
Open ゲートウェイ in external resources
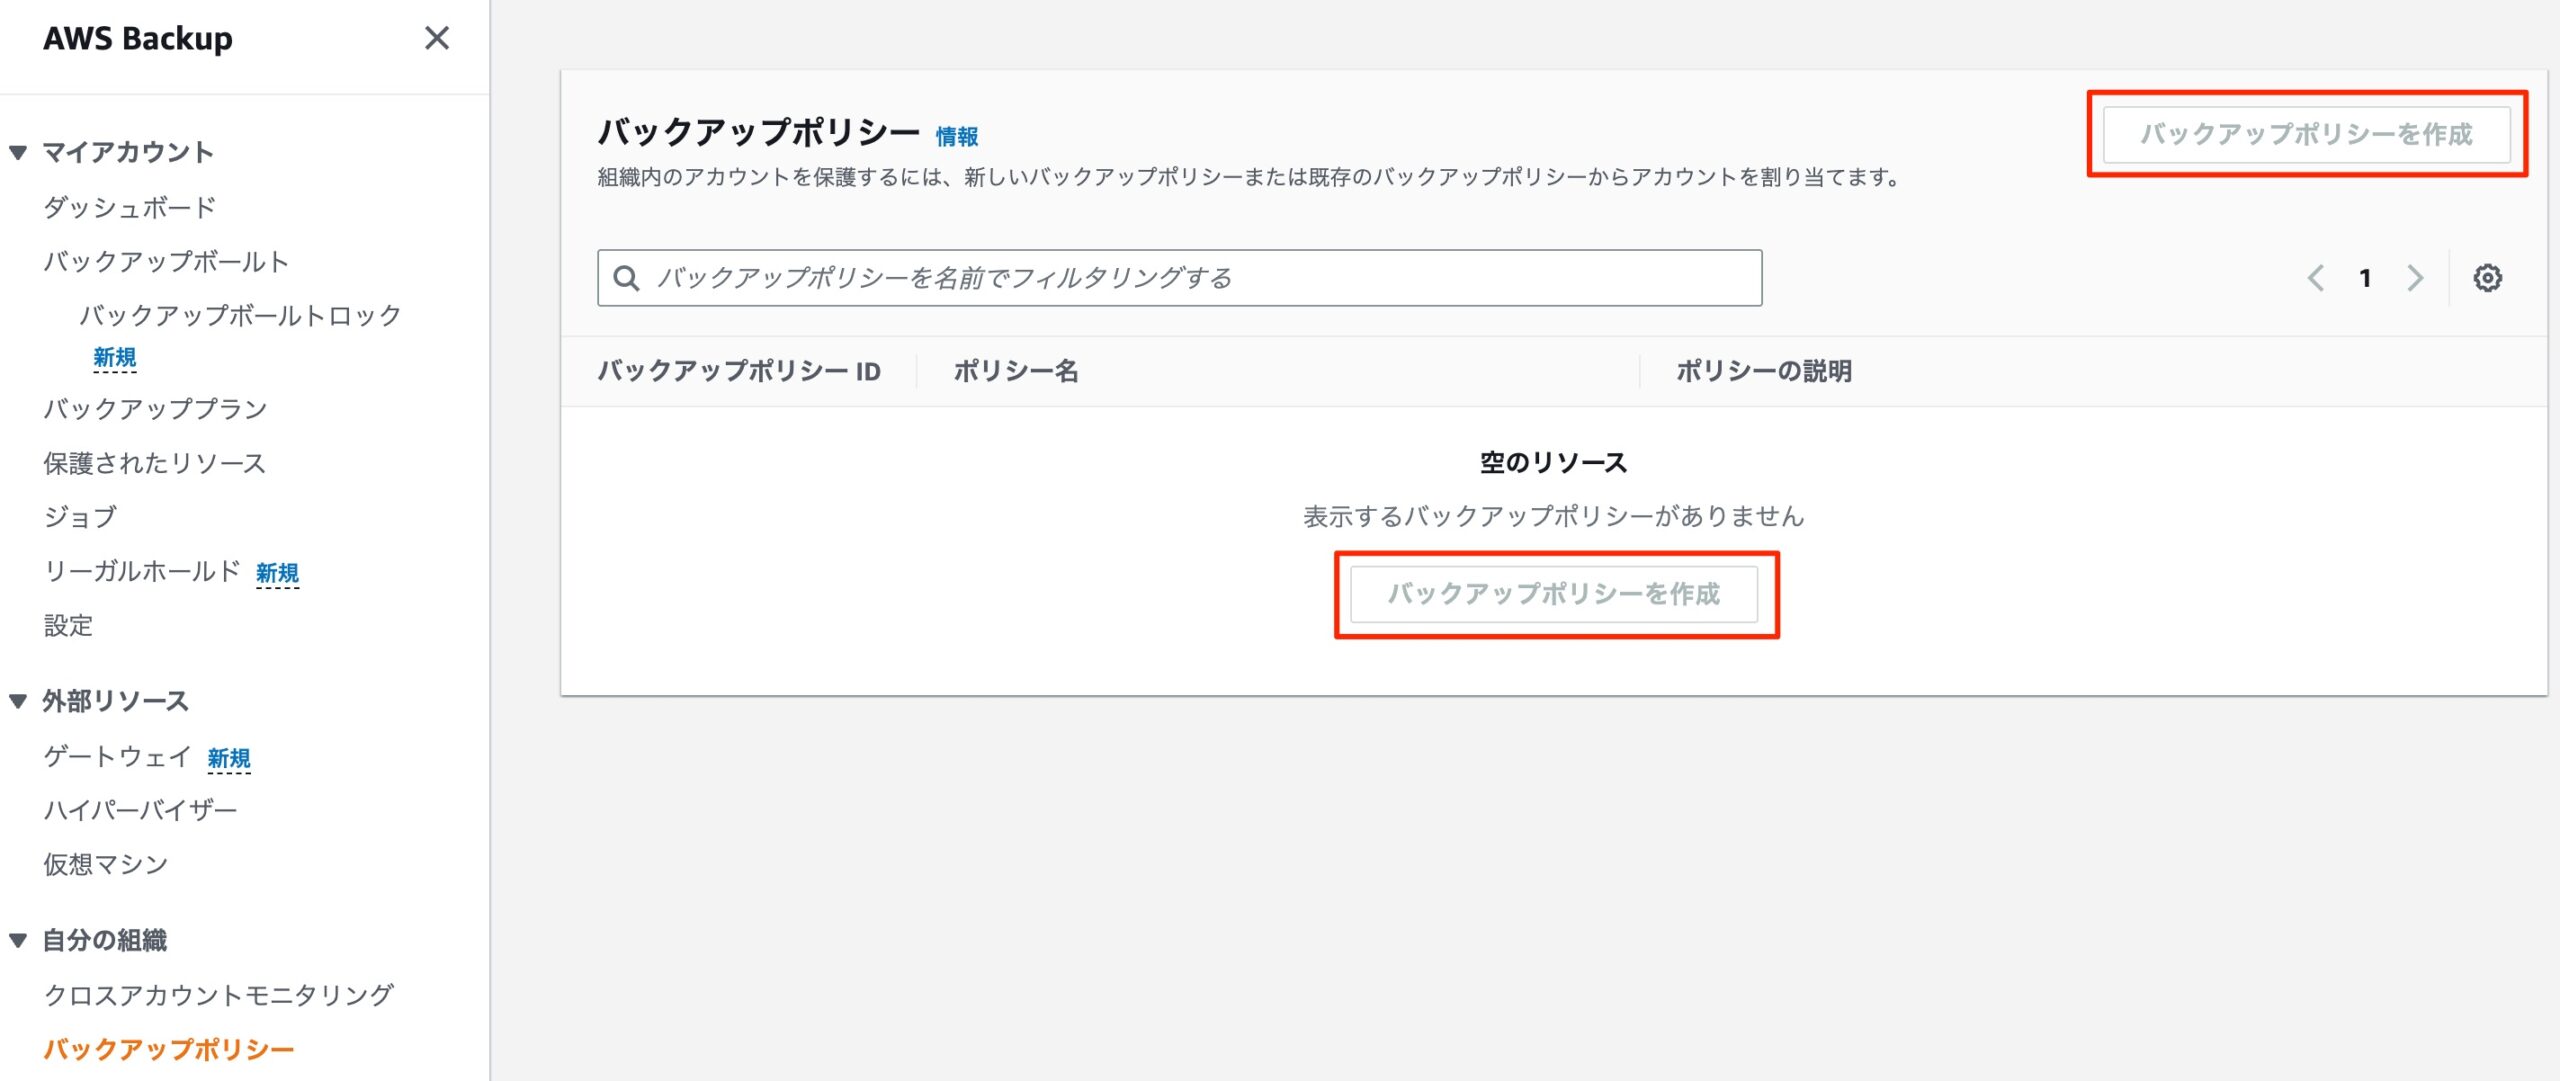(x=117, y=757)
